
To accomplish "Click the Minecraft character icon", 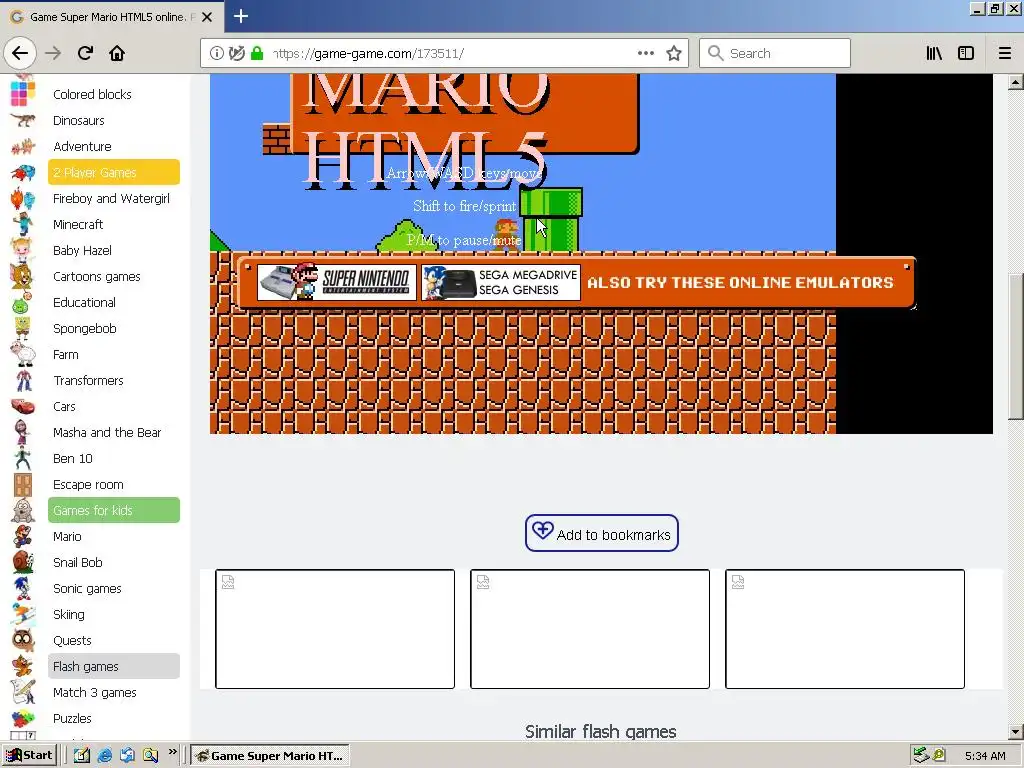I will [23, 224].
